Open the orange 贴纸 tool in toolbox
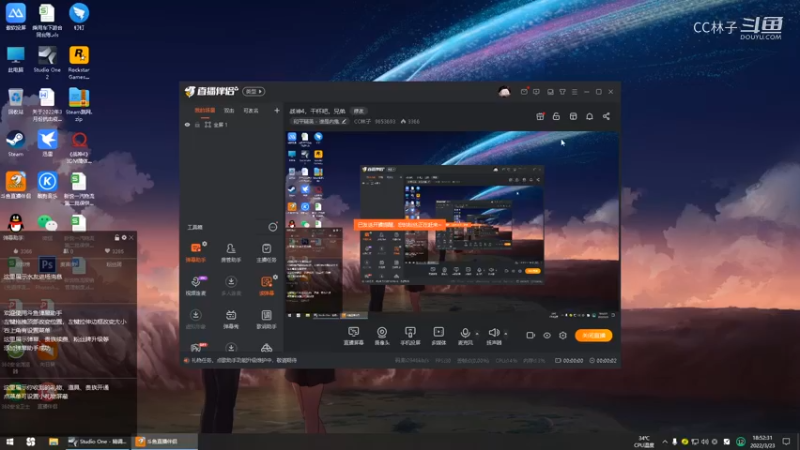 click(266, 285)
